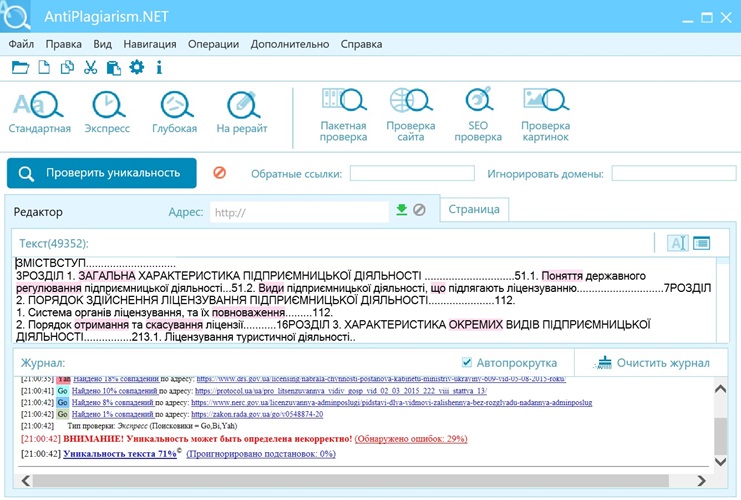
Task: Paste text using the clipboard icon
Action: coord(113,68)
